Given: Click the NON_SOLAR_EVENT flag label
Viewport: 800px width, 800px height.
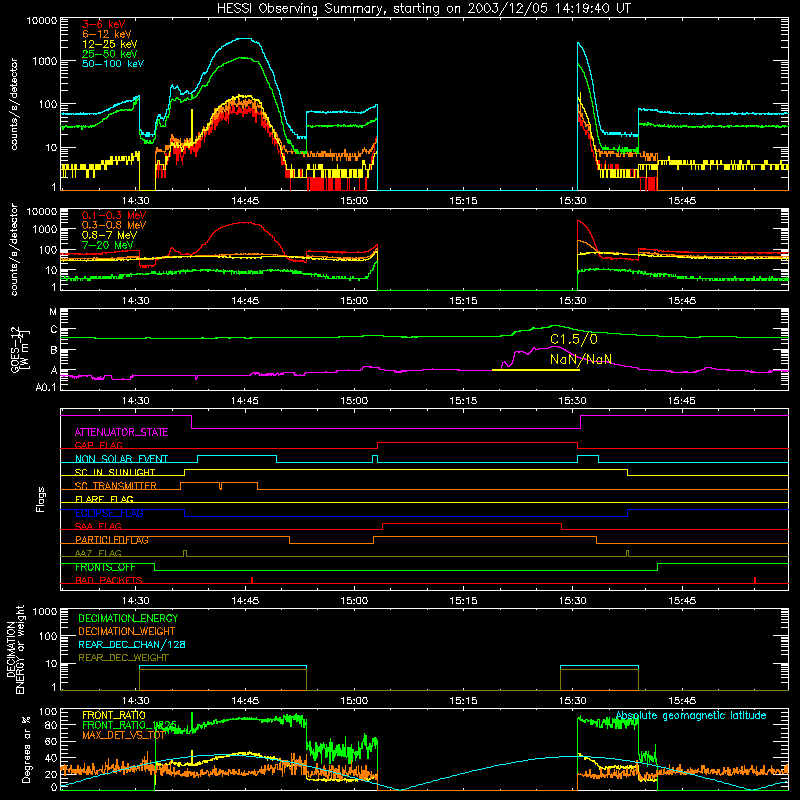Looking at the screenshot, I should coord(121,459).
